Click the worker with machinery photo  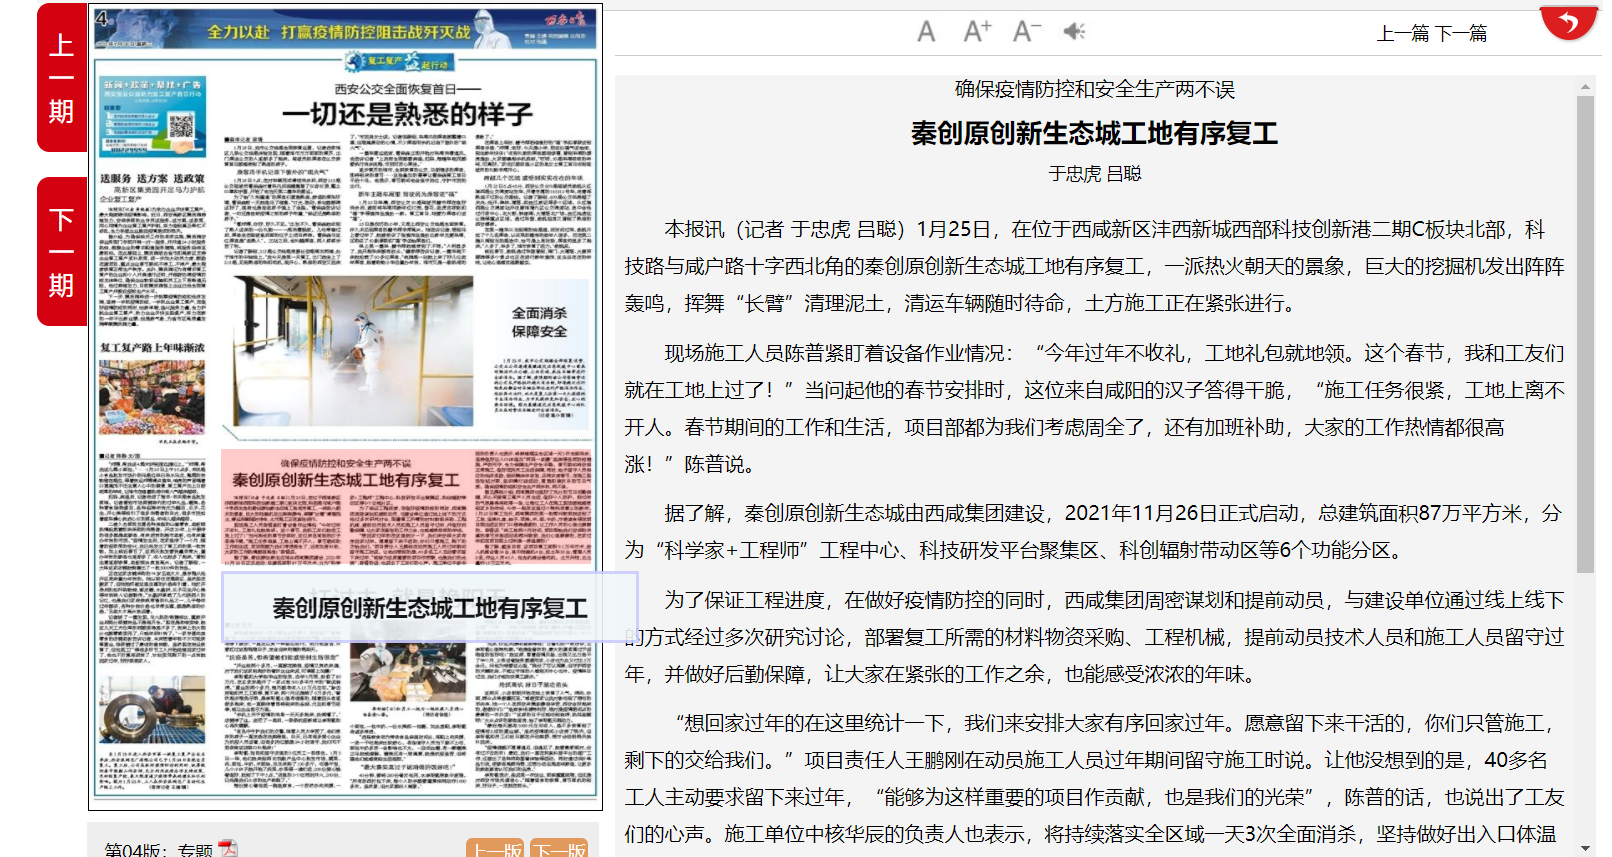click(x=152, y=709)
